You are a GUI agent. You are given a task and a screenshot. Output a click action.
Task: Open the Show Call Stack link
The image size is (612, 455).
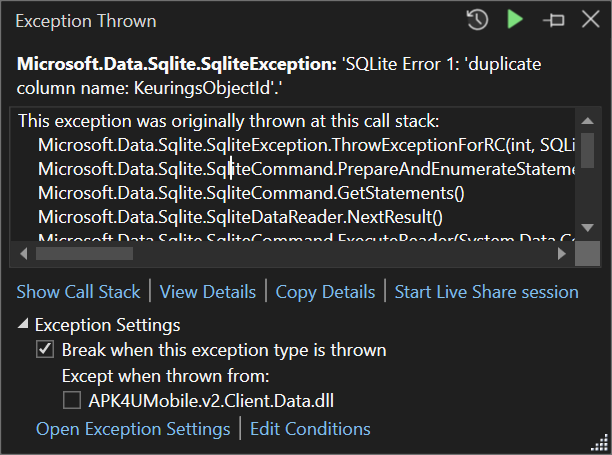point(78,292)
